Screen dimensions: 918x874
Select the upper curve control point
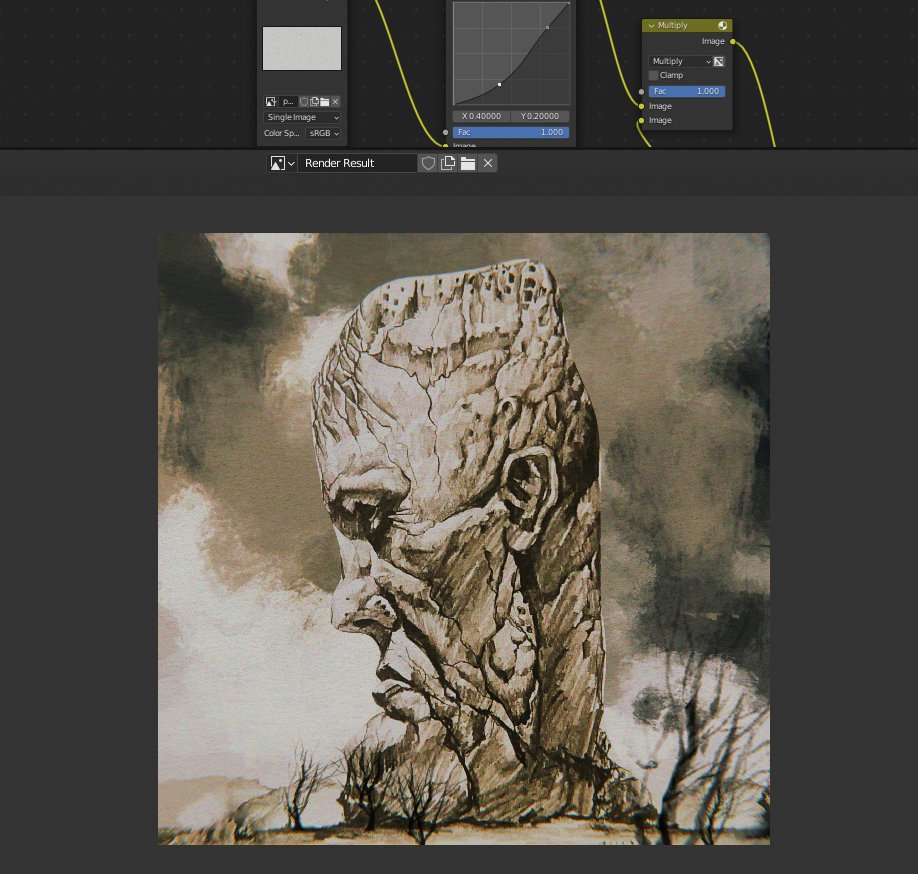tap(547, 28)
